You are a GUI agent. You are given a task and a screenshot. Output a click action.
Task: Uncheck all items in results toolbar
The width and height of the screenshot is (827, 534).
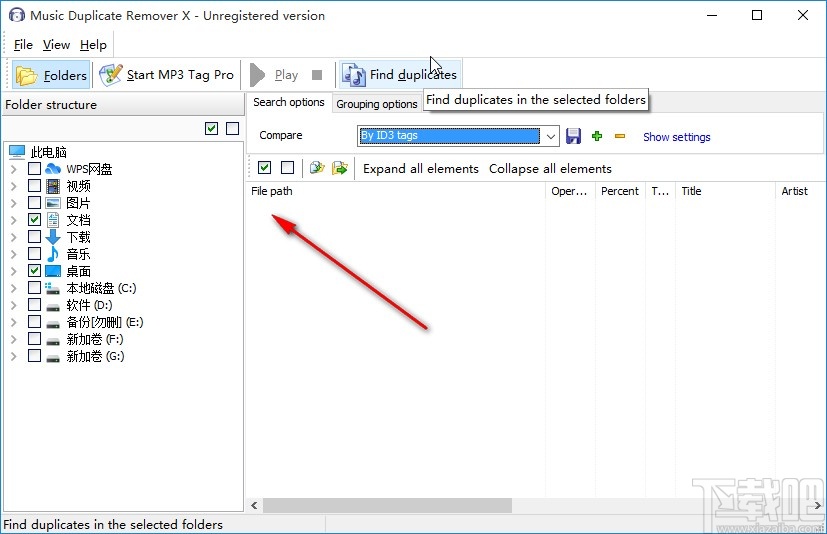point(287,168)
